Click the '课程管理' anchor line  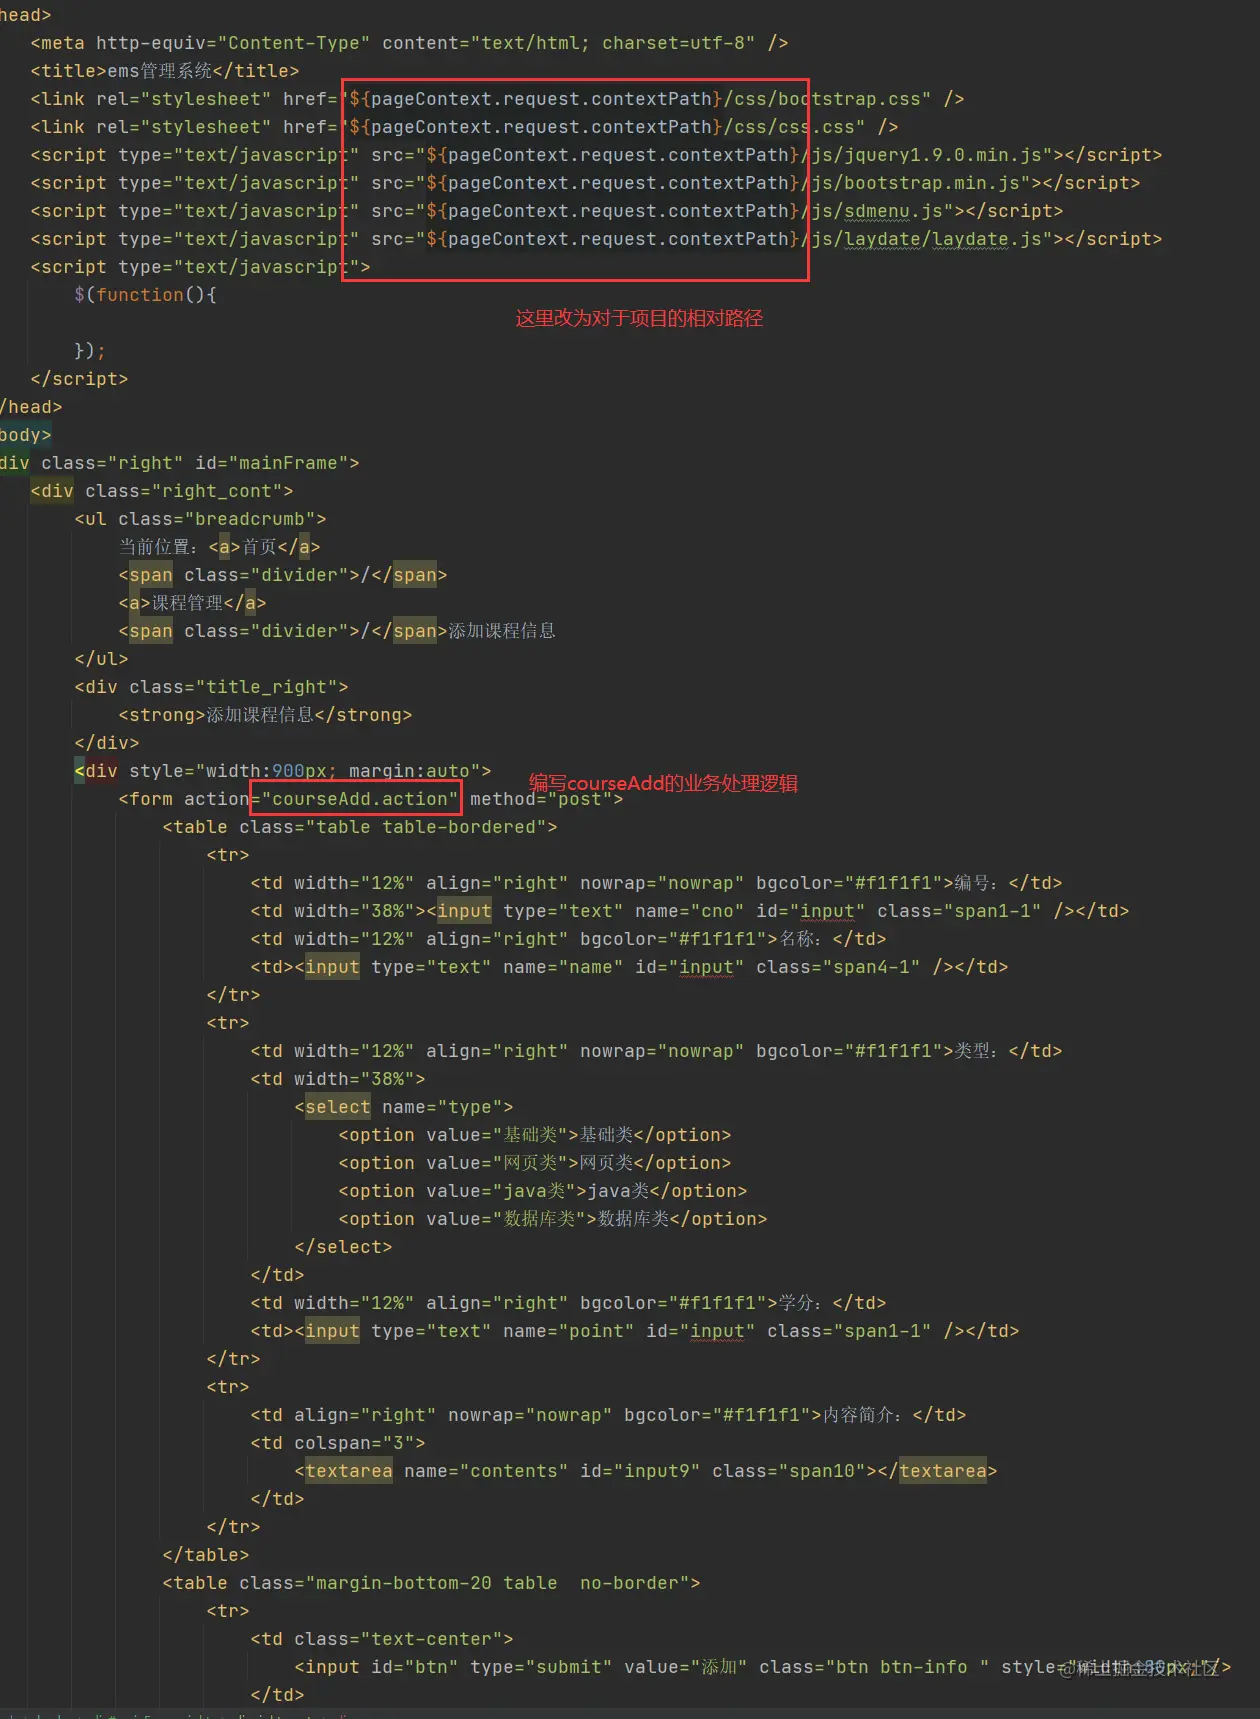(x=192, y=603)
